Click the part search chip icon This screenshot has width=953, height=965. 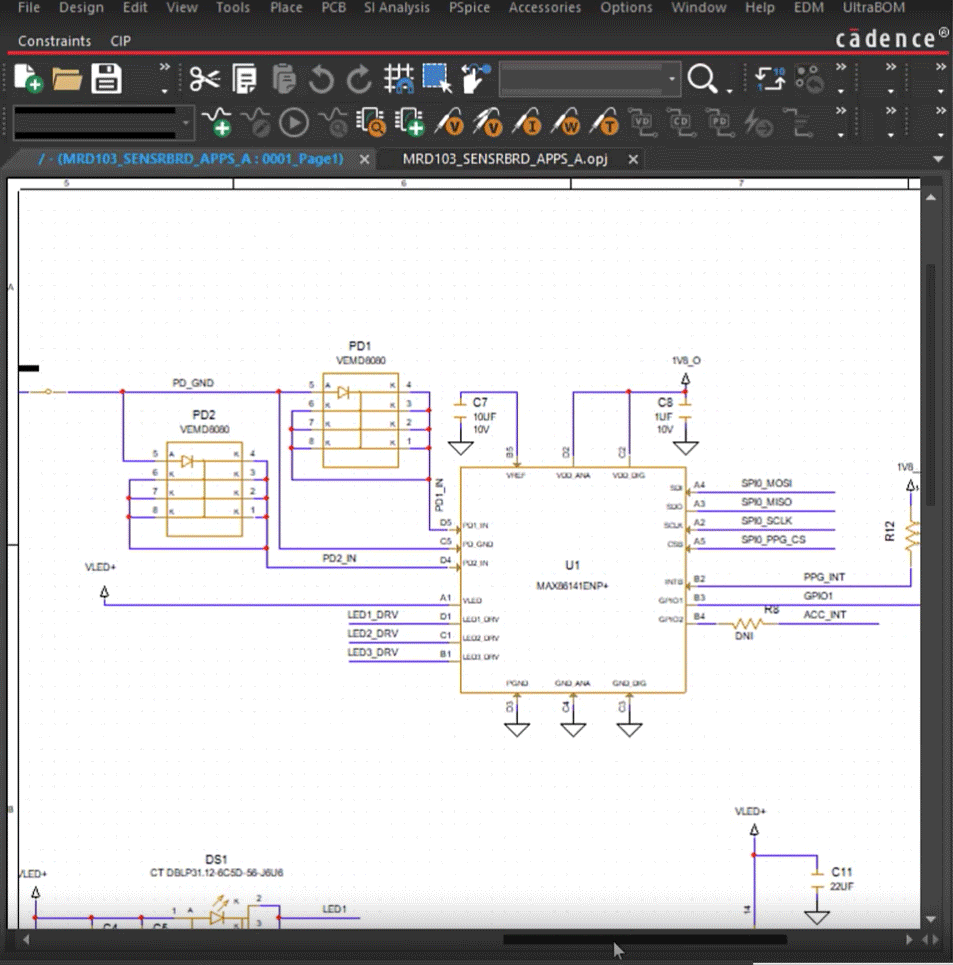[x=371, y=122]
